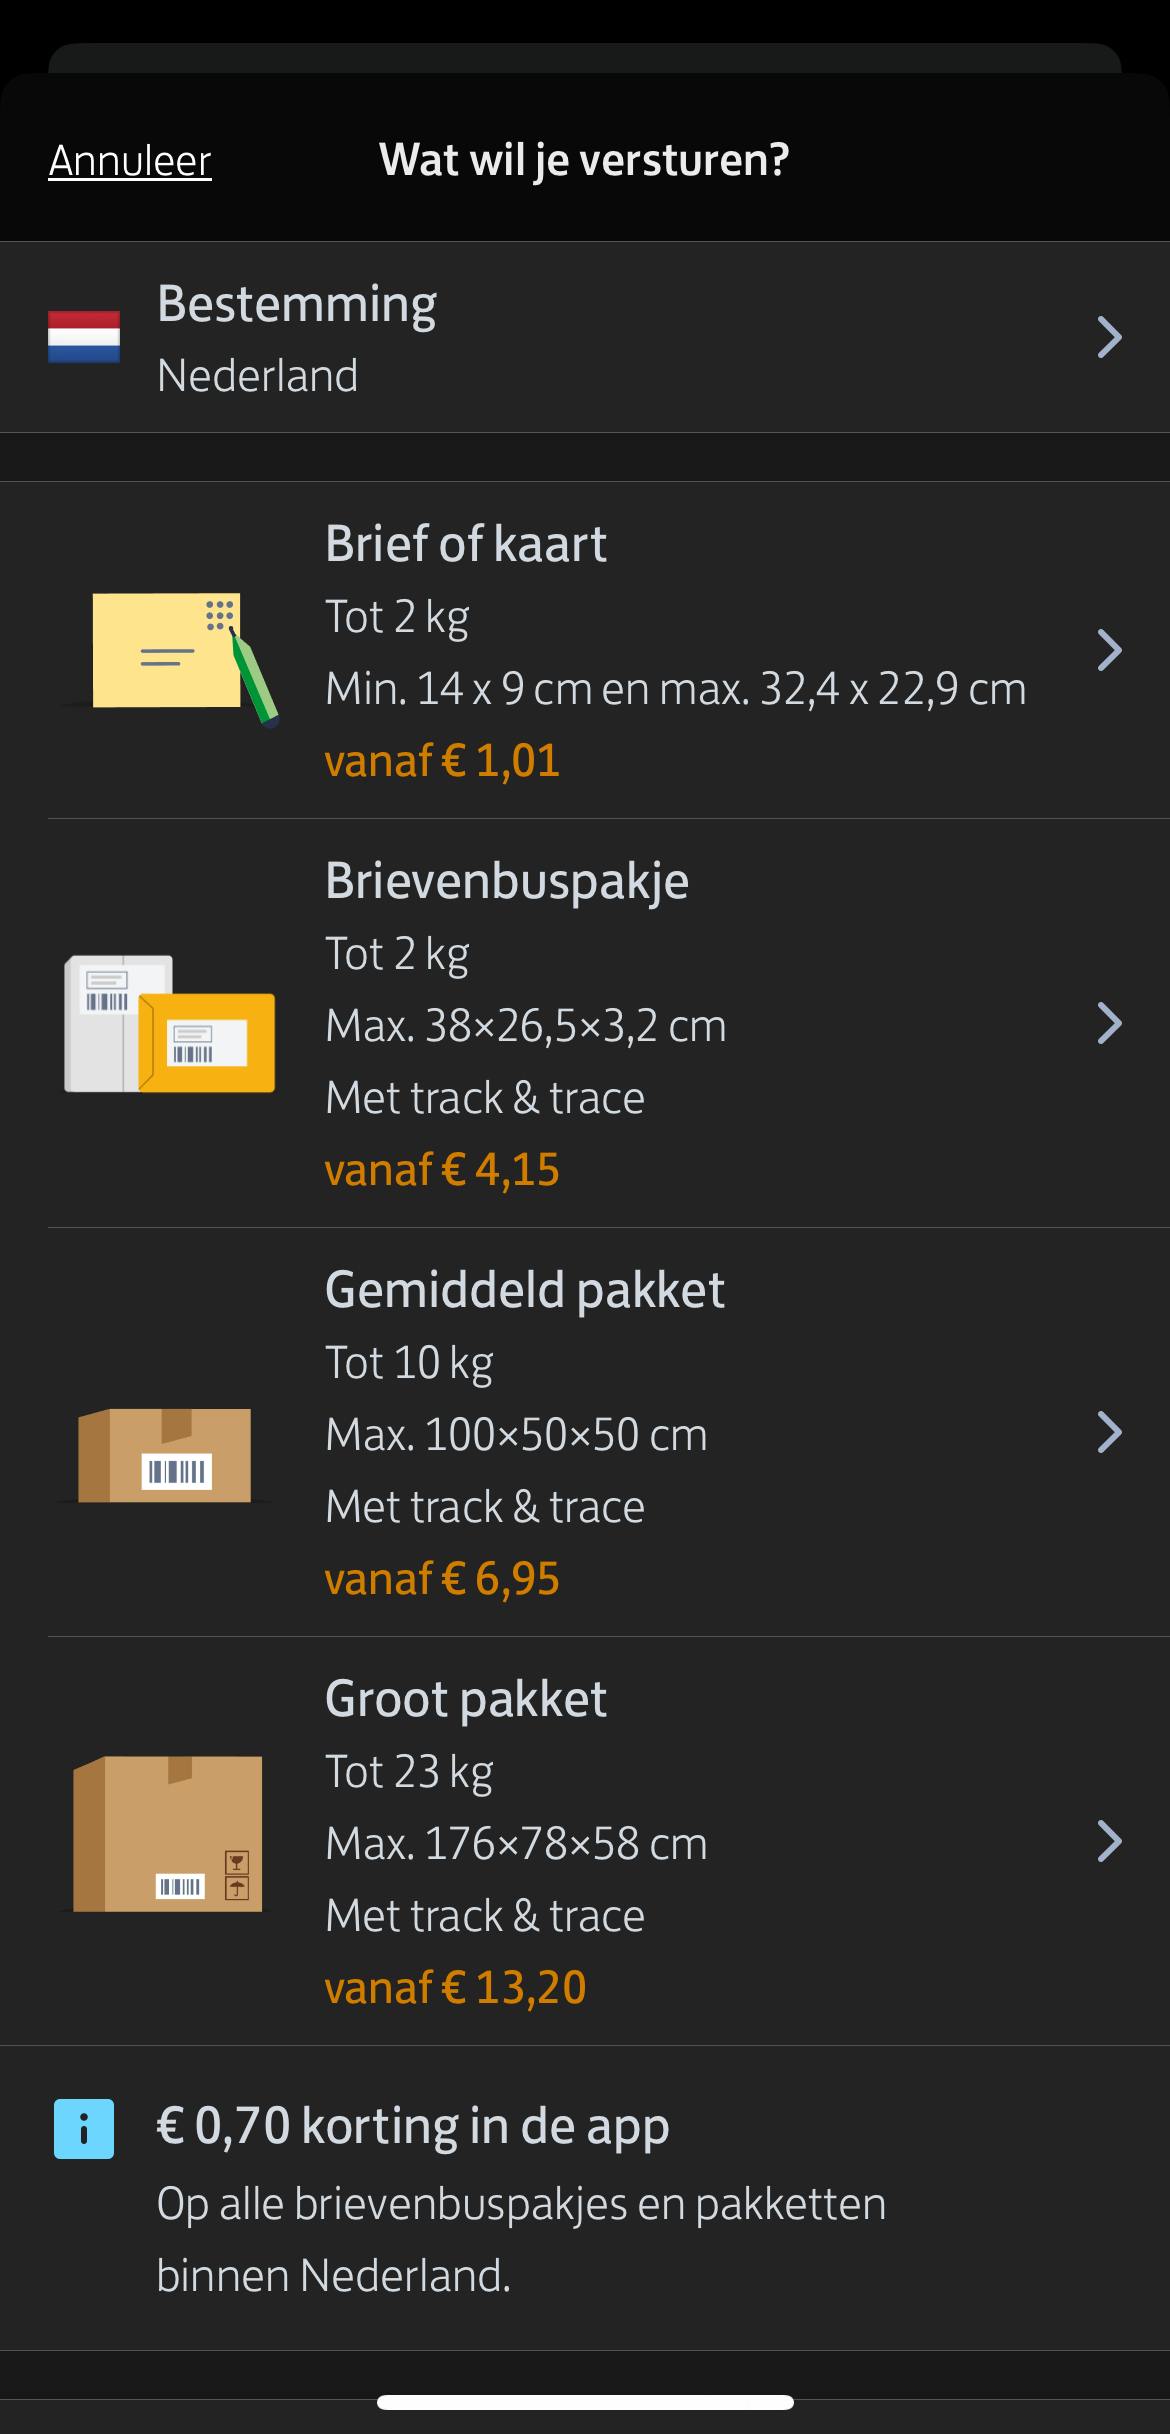This screenshot has width=1170, height=2434.
Task: Tap the blue info icon
Action: point(84,2129)
